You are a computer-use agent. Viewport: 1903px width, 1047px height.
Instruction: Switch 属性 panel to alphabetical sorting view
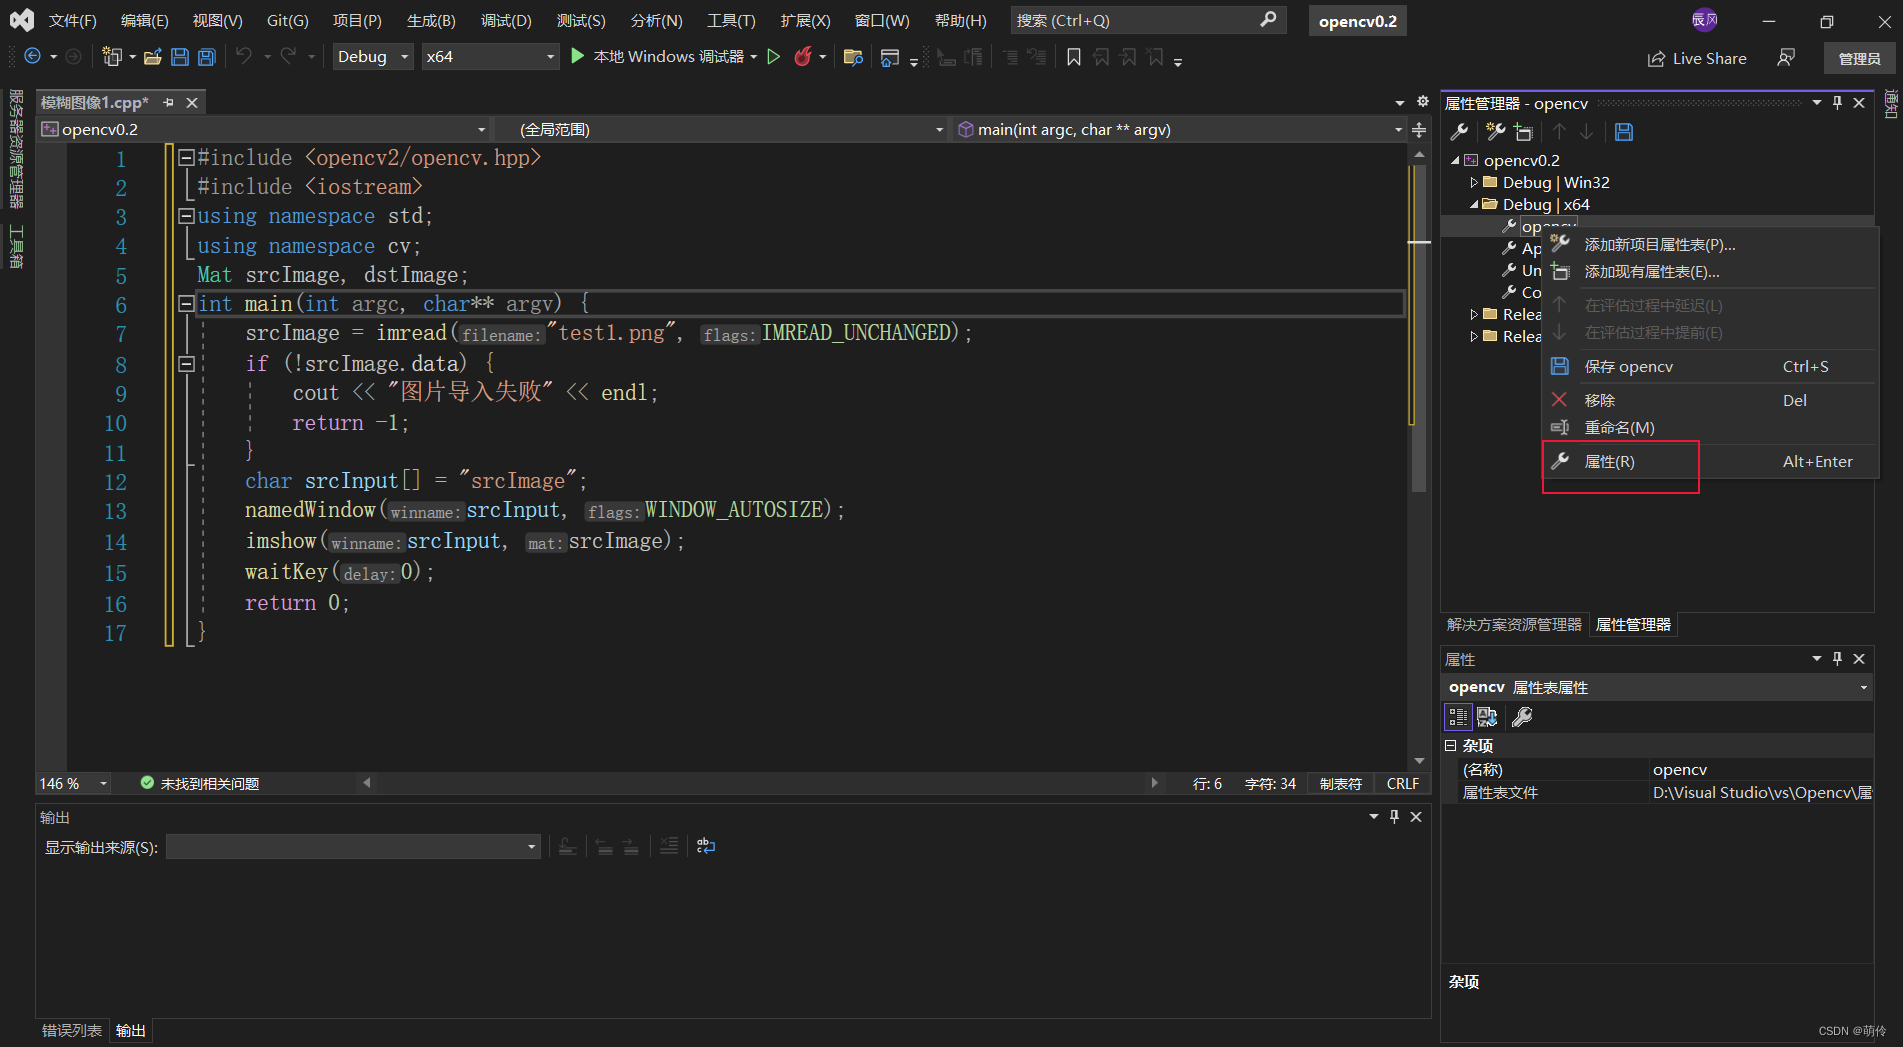click(1486, 716)
